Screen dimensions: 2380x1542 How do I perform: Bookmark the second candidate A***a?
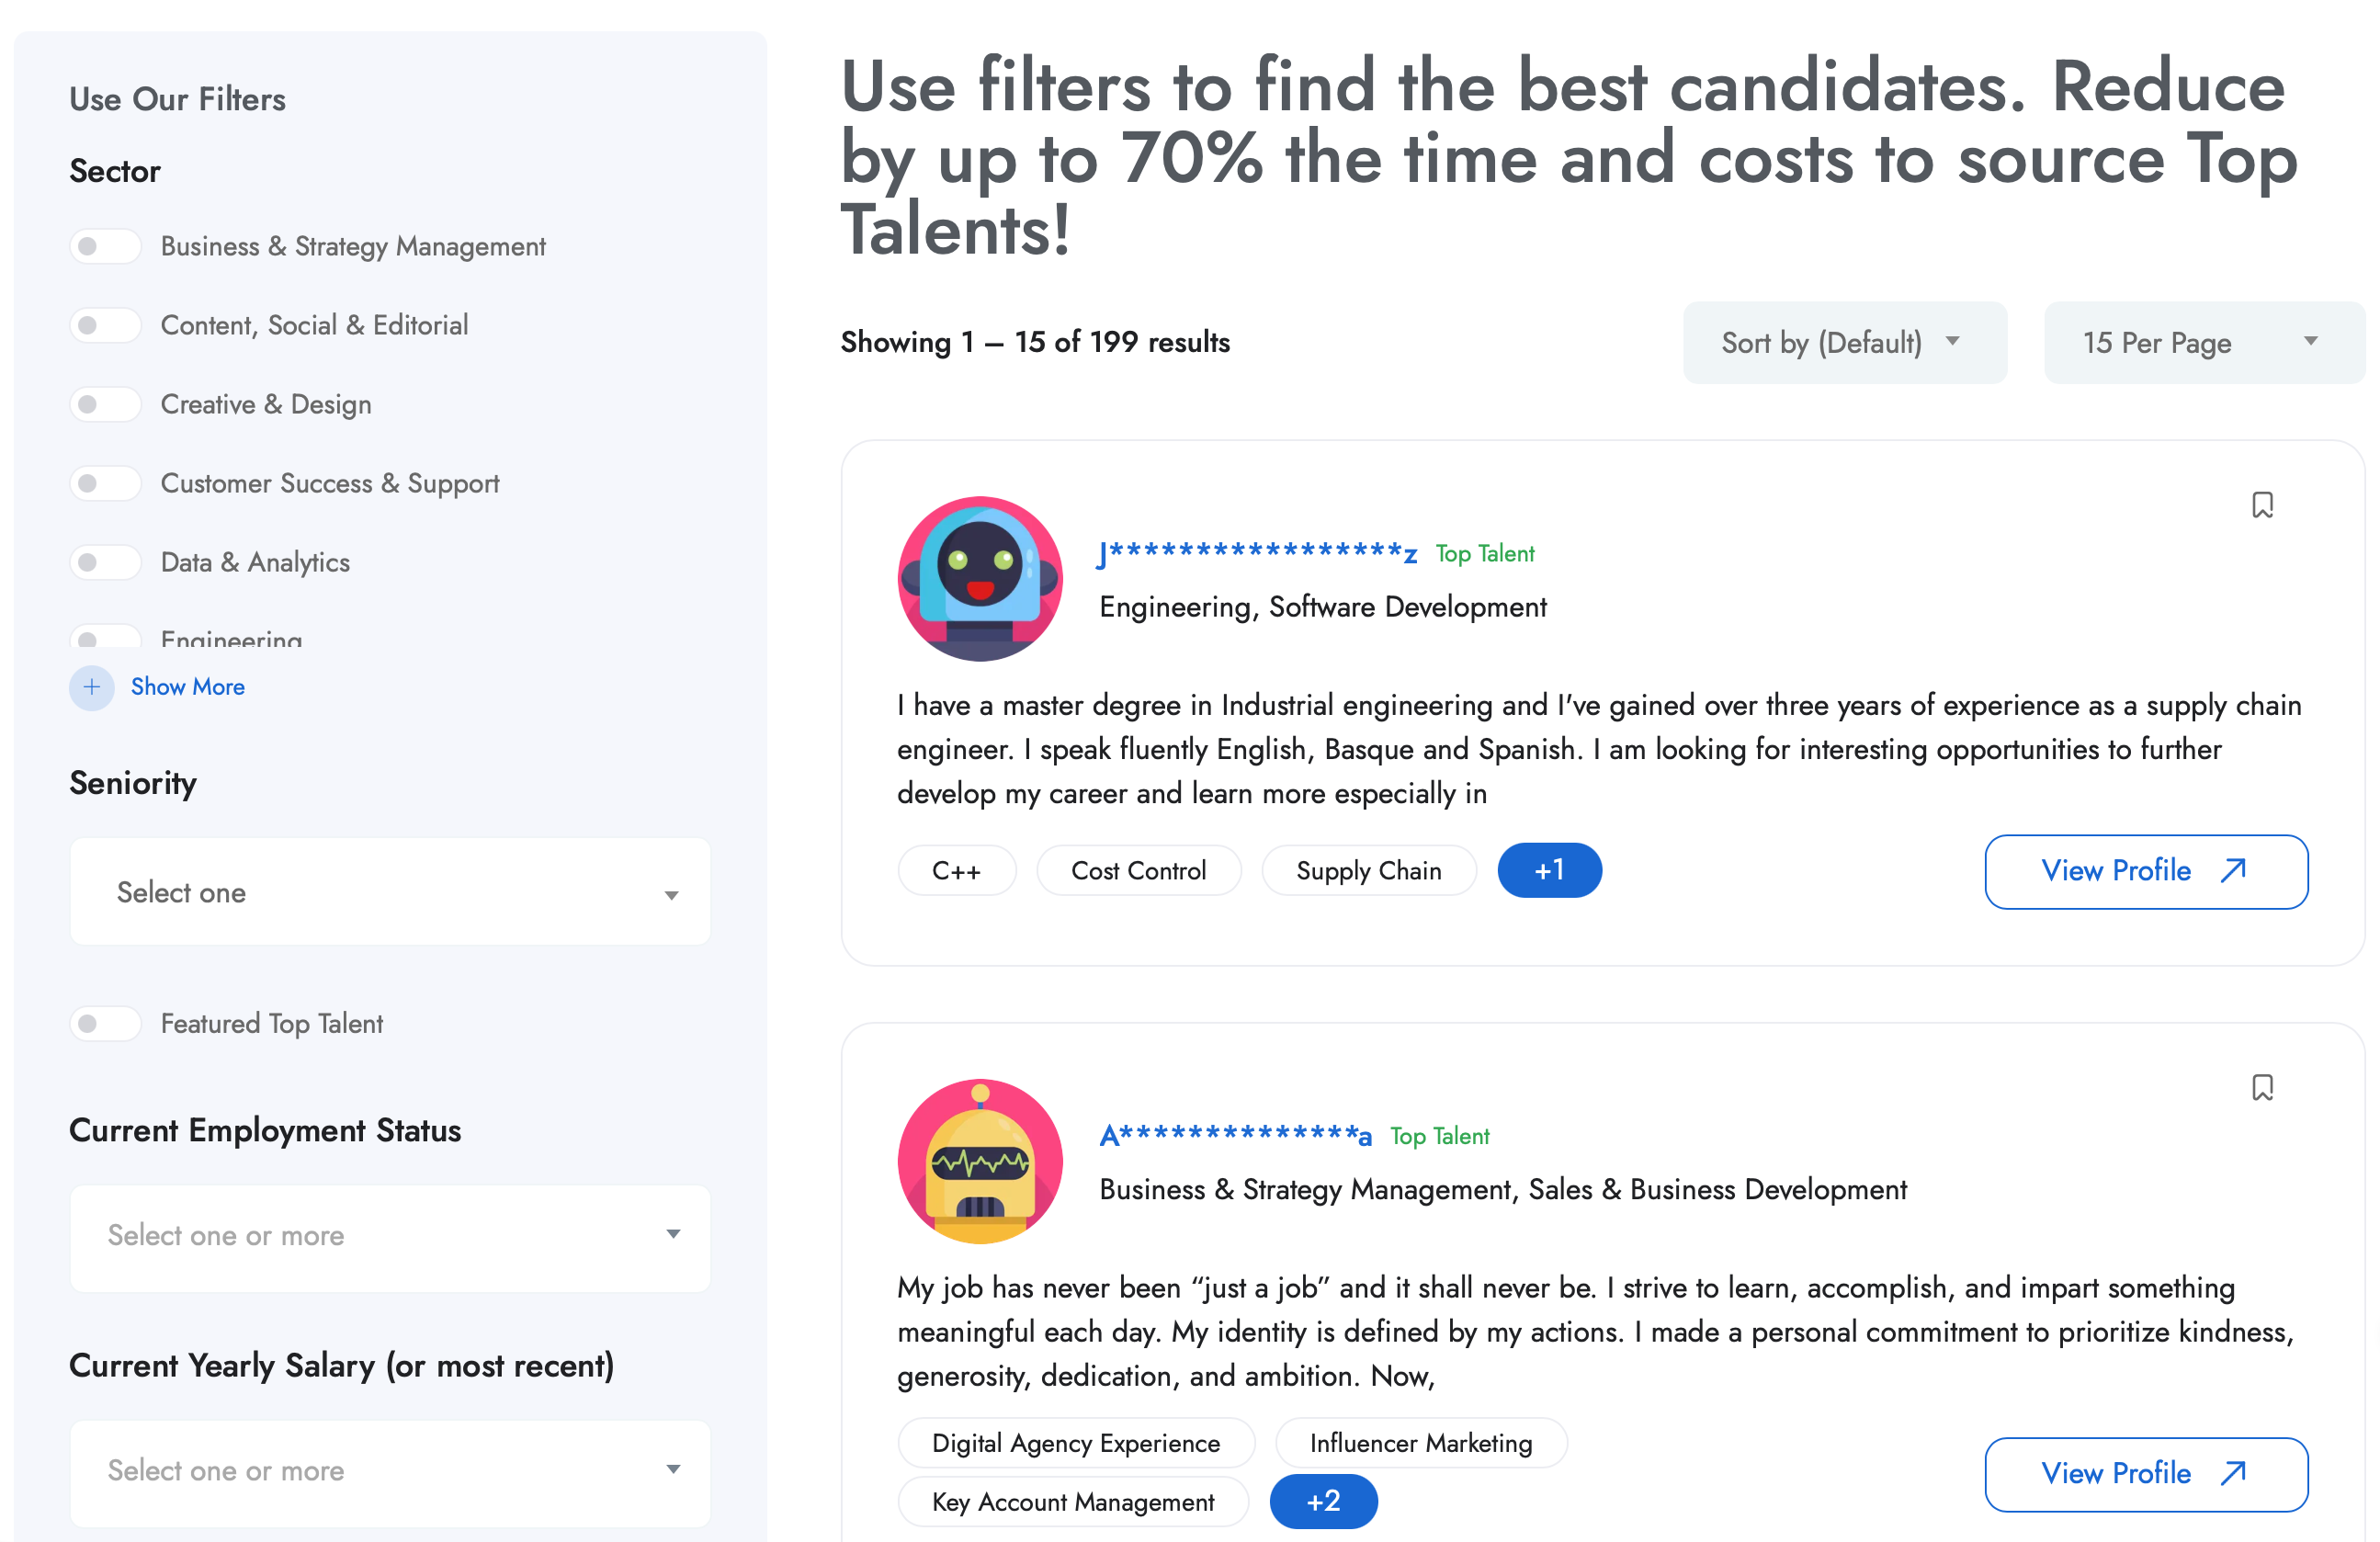pyautogui.click(x=2262, y=1087)
